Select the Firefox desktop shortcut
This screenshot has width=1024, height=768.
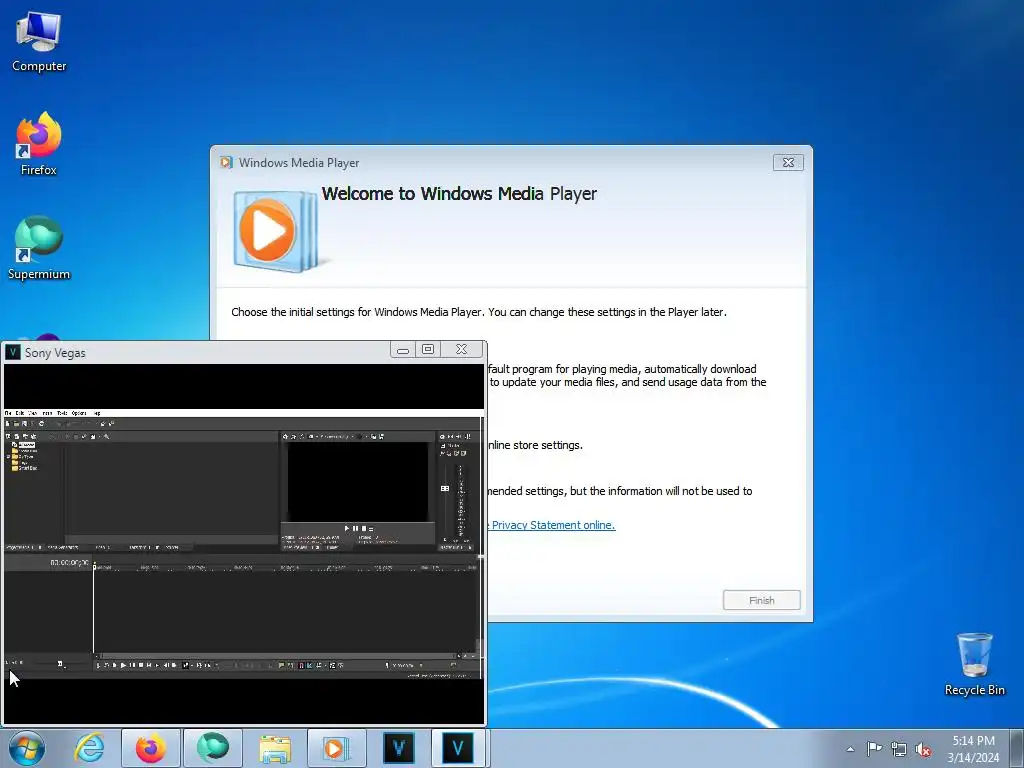point(39,144)
